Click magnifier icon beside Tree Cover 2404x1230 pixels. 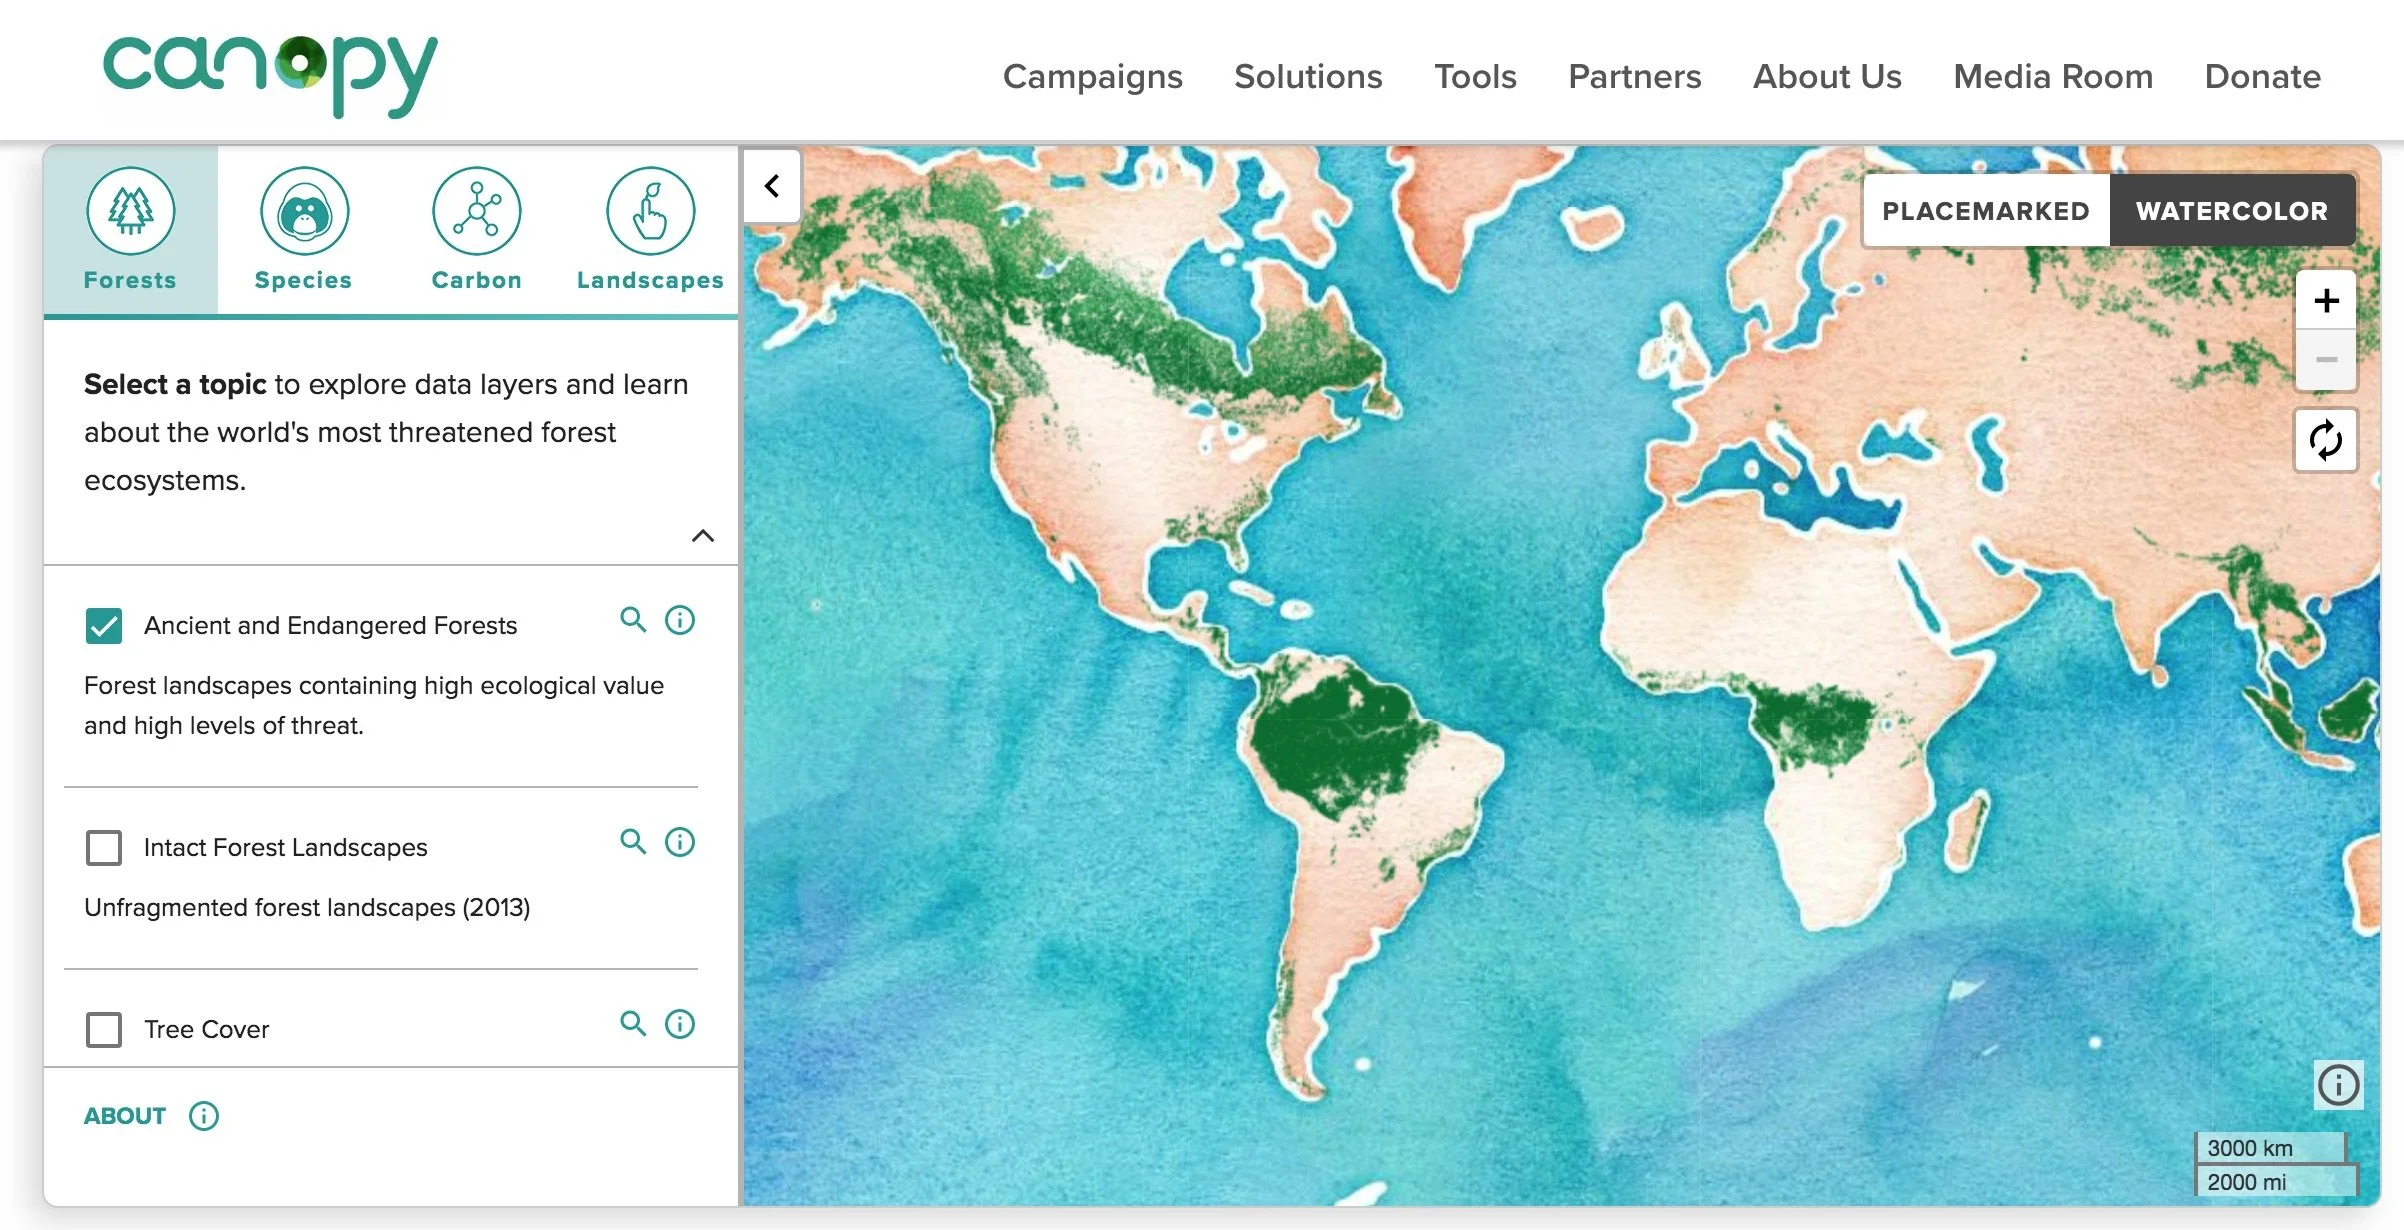(x=633, y=1024)
